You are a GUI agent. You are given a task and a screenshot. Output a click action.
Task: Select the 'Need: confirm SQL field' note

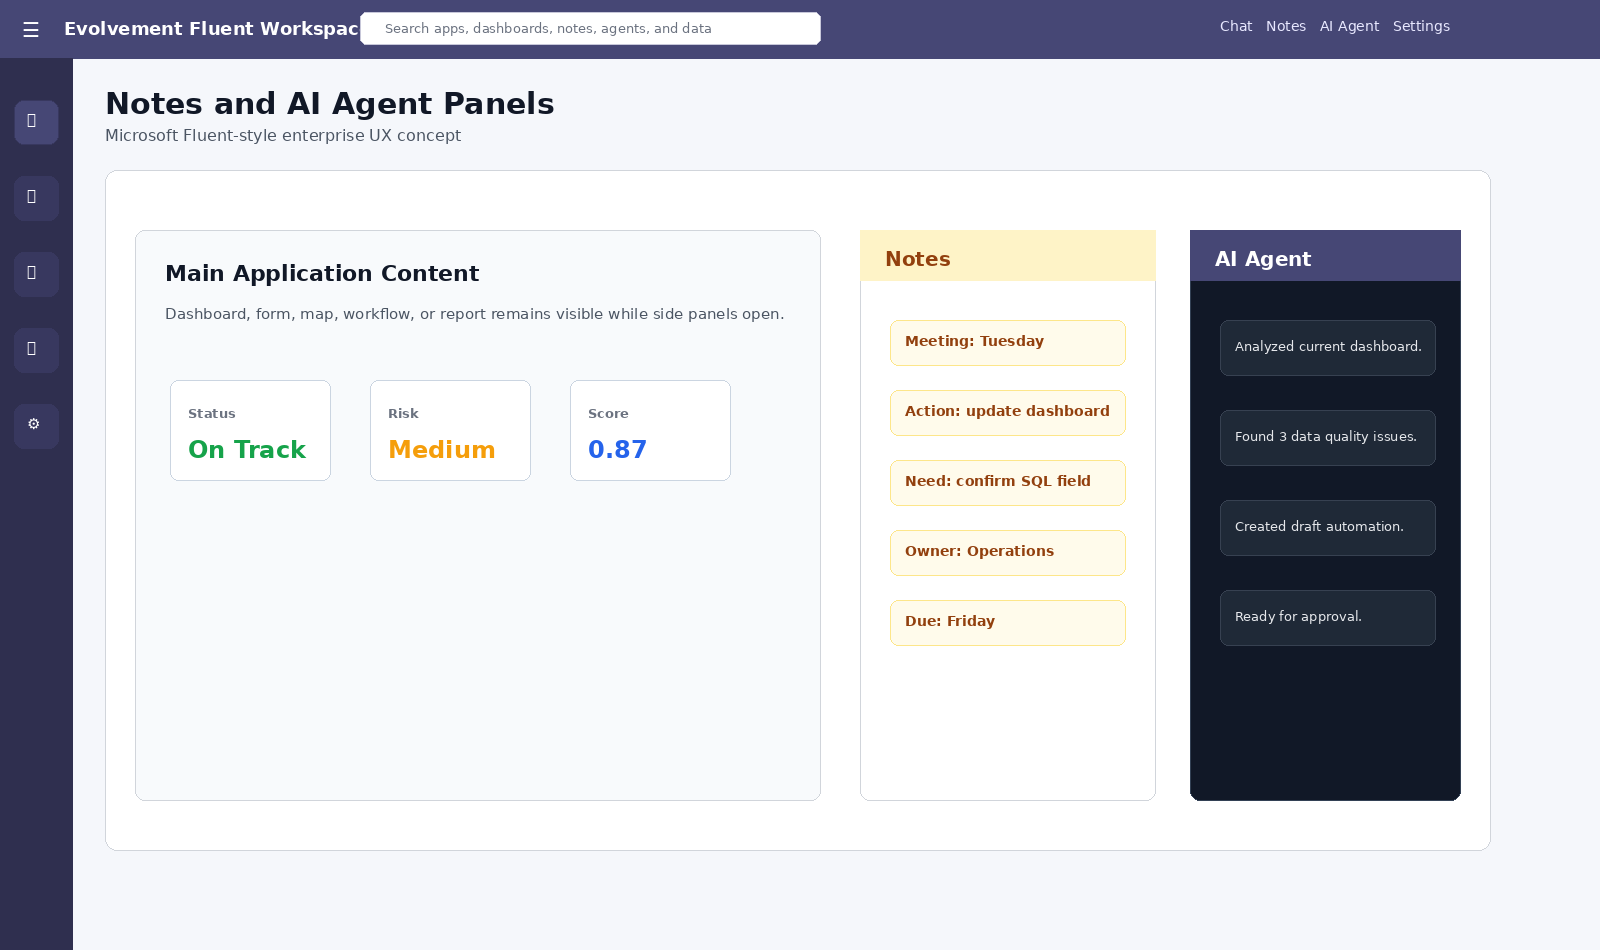[x=1008, y=483]
